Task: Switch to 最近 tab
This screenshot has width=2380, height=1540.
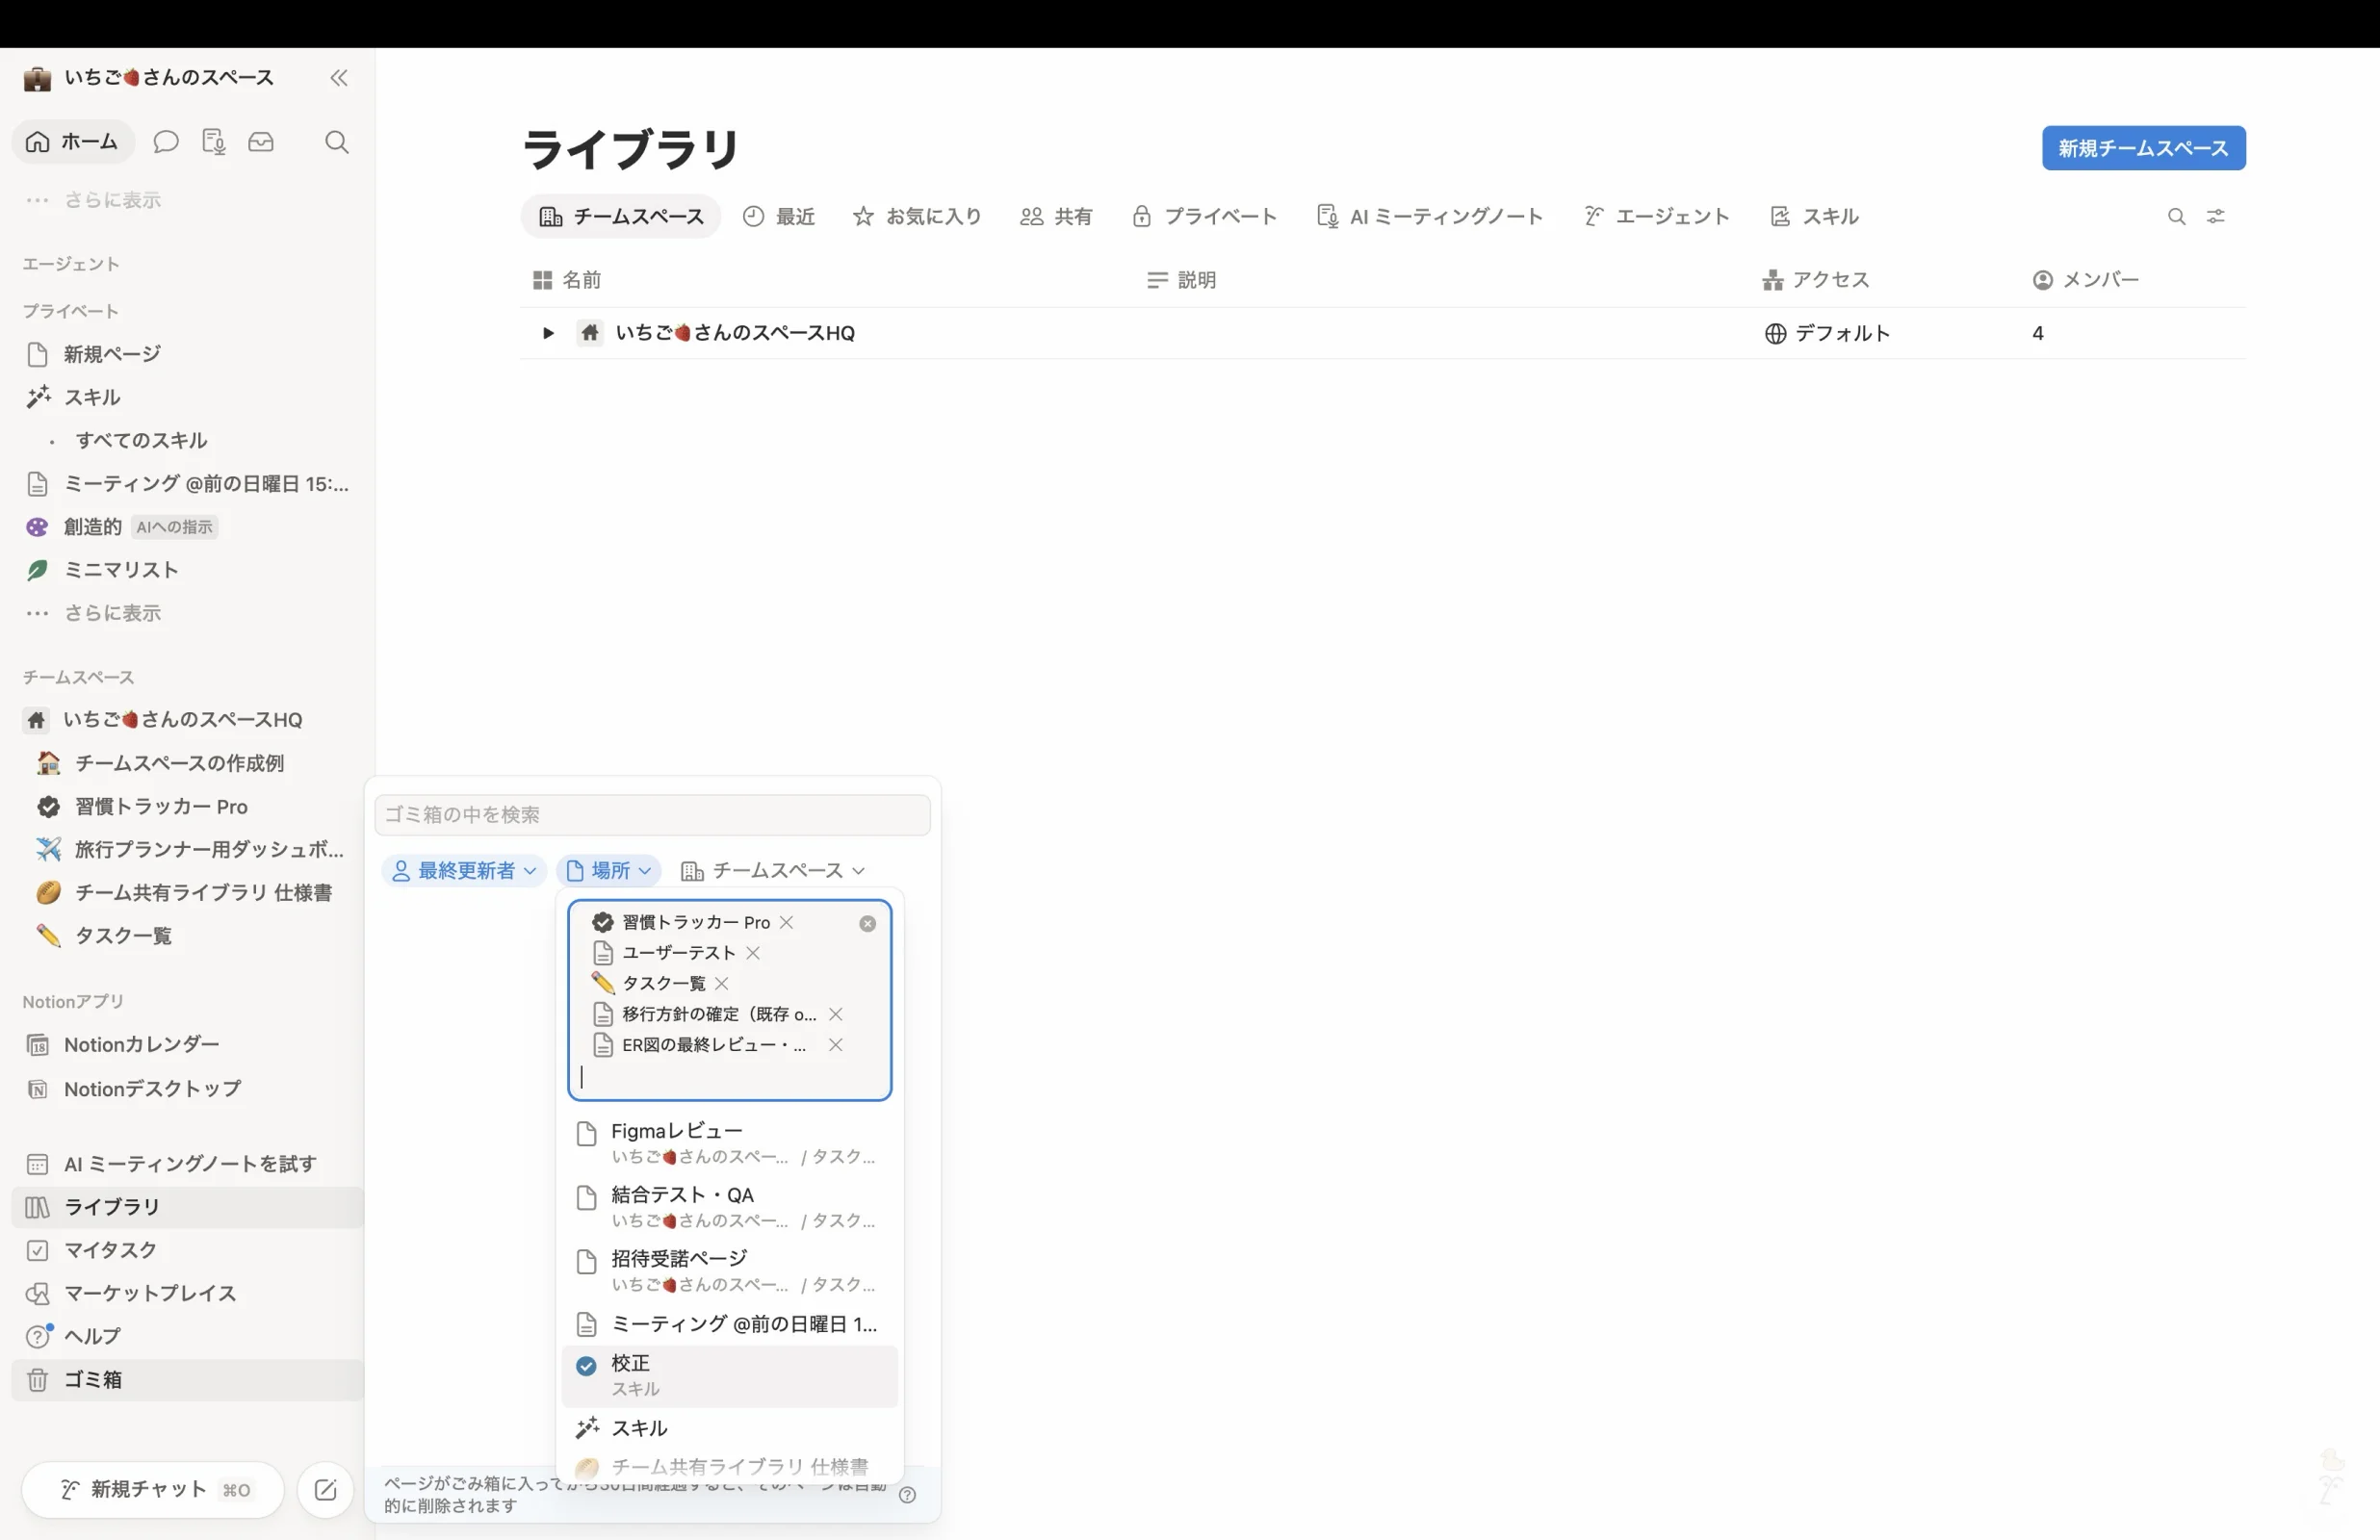Action: (780, 217)
